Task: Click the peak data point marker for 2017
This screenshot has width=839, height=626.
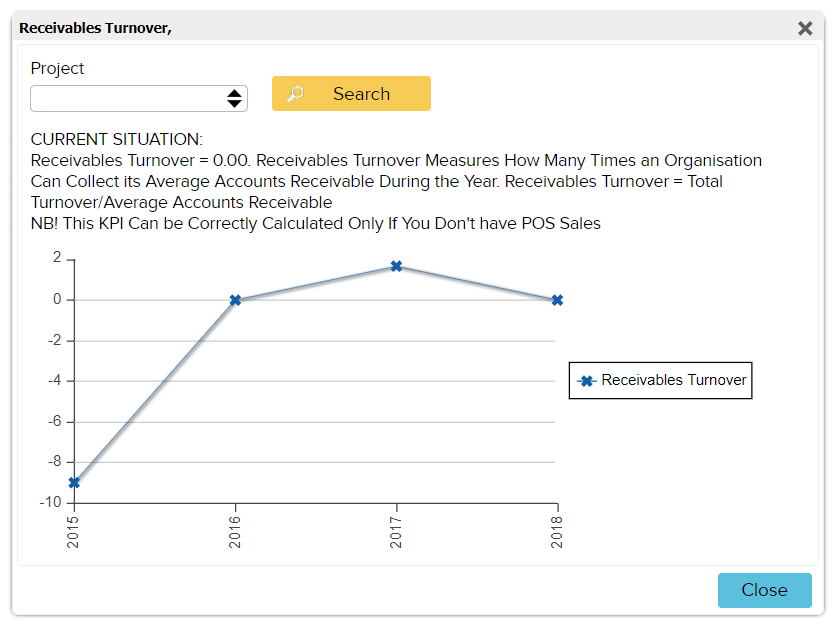Action: [x=396, y=266]
